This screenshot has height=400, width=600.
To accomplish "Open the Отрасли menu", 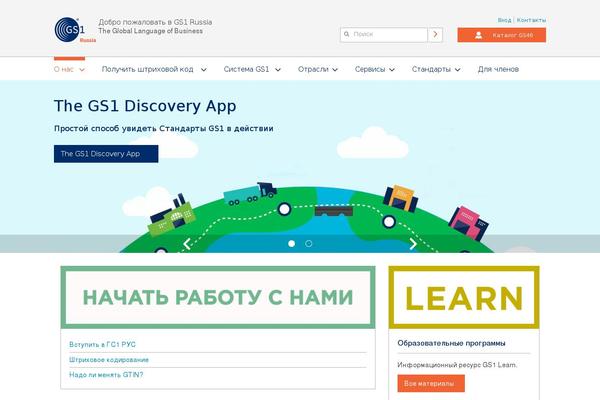I will (x=313, y=69).
